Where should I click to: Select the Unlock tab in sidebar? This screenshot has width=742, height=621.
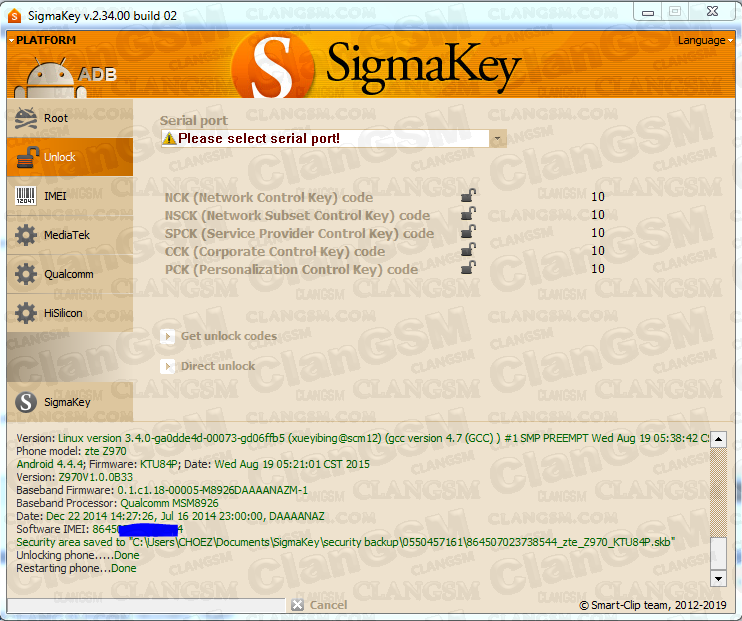tap(70, 157)
